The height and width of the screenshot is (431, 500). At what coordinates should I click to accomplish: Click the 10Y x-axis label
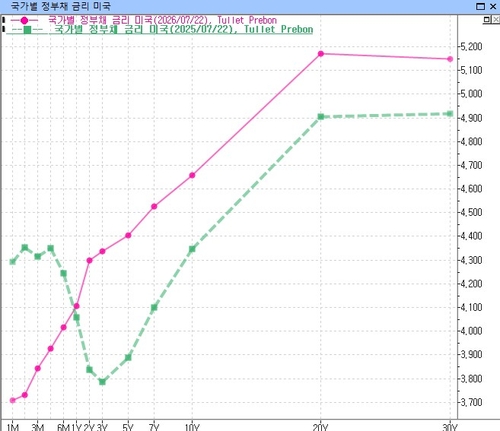coord(192,427)
